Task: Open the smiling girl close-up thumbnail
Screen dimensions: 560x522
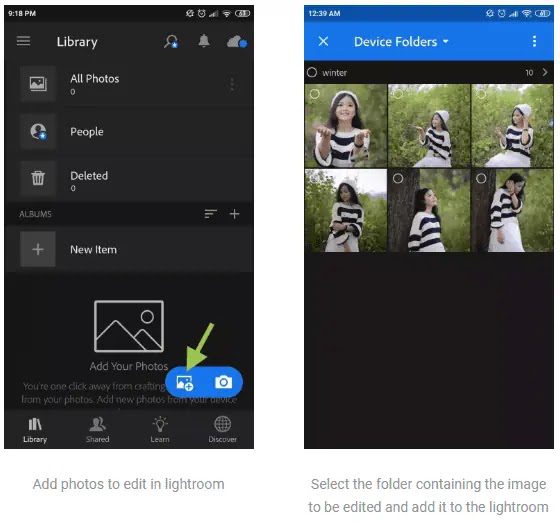Action: point(346,126)
